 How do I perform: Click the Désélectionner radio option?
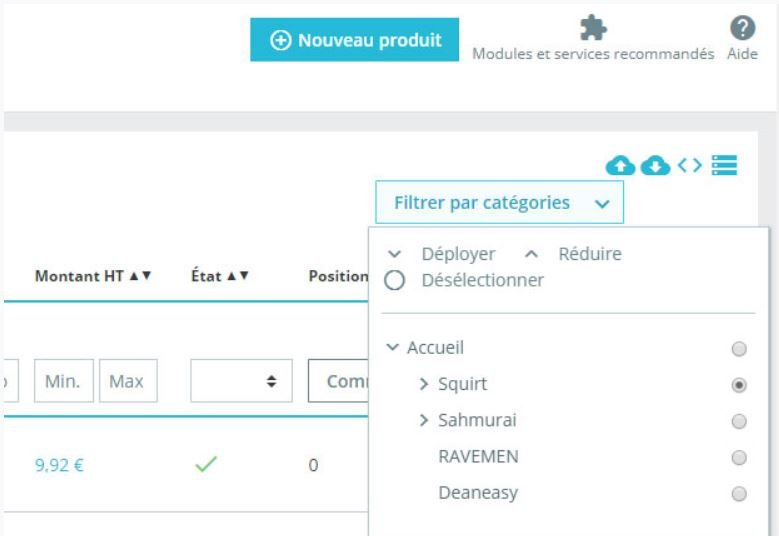click(395, 281)
